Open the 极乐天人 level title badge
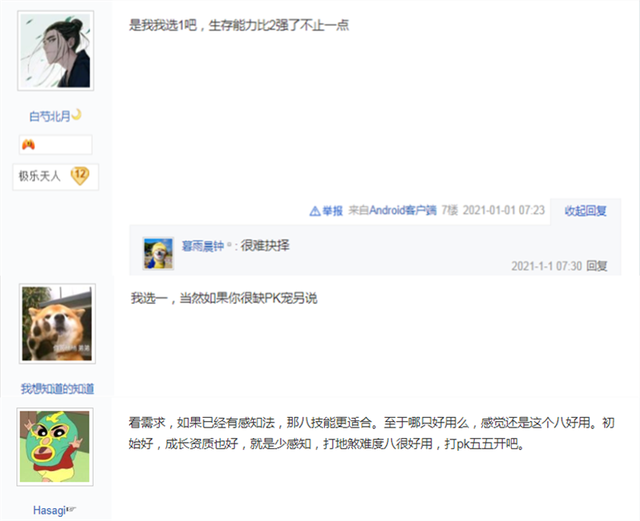640x521 pixels. tap(56, 177)
